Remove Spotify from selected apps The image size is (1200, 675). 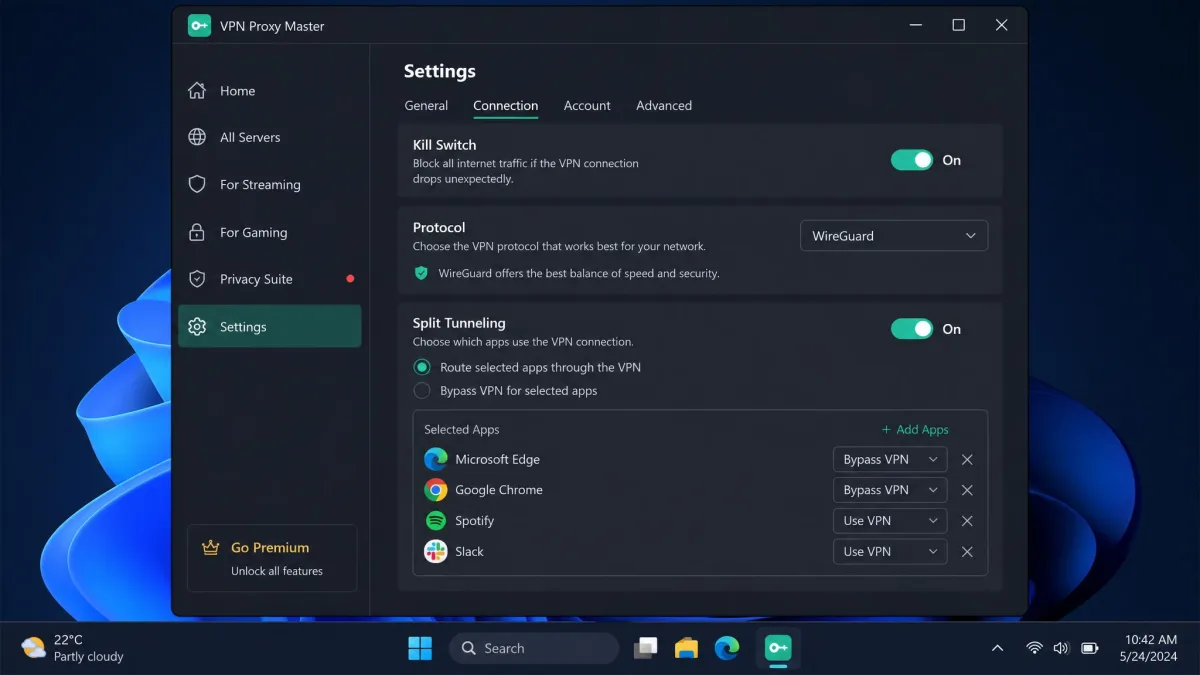tap(967, 521)
